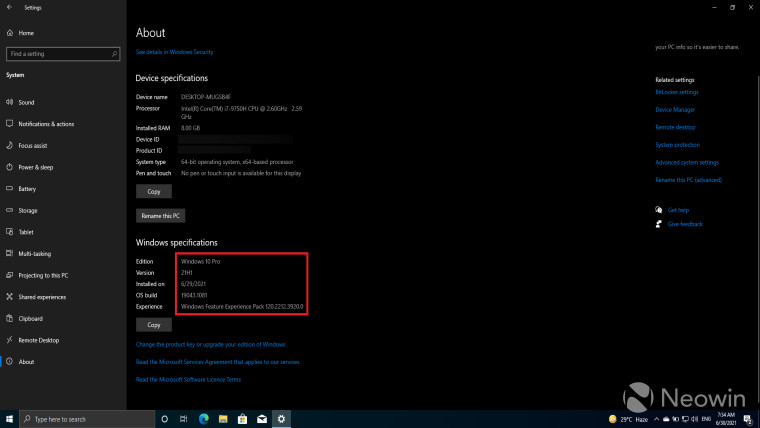Open Microsoft Store from taskbar
Image resolution: width=760 pixels, height=428 pixels.
coord(242,419)
